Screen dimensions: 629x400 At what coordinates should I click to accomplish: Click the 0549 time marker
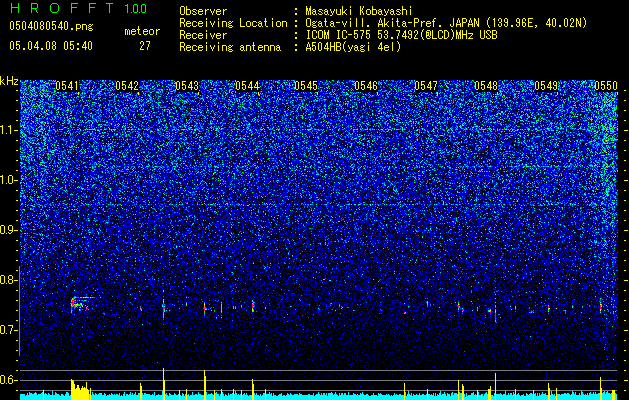tap(546, 86)
